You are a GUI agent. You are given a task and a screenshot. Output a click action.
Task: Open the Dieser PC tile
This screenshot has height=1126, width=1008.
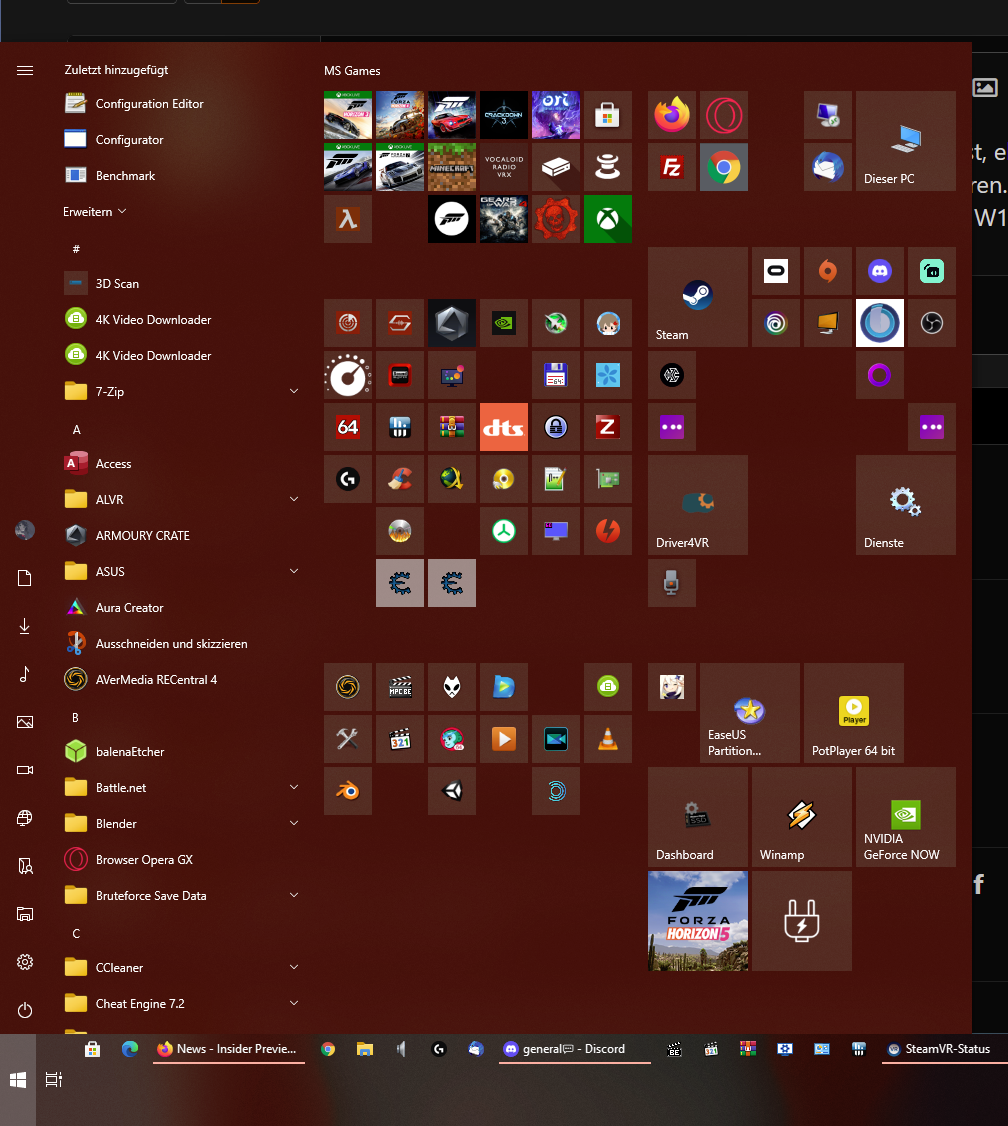(905, 141)
